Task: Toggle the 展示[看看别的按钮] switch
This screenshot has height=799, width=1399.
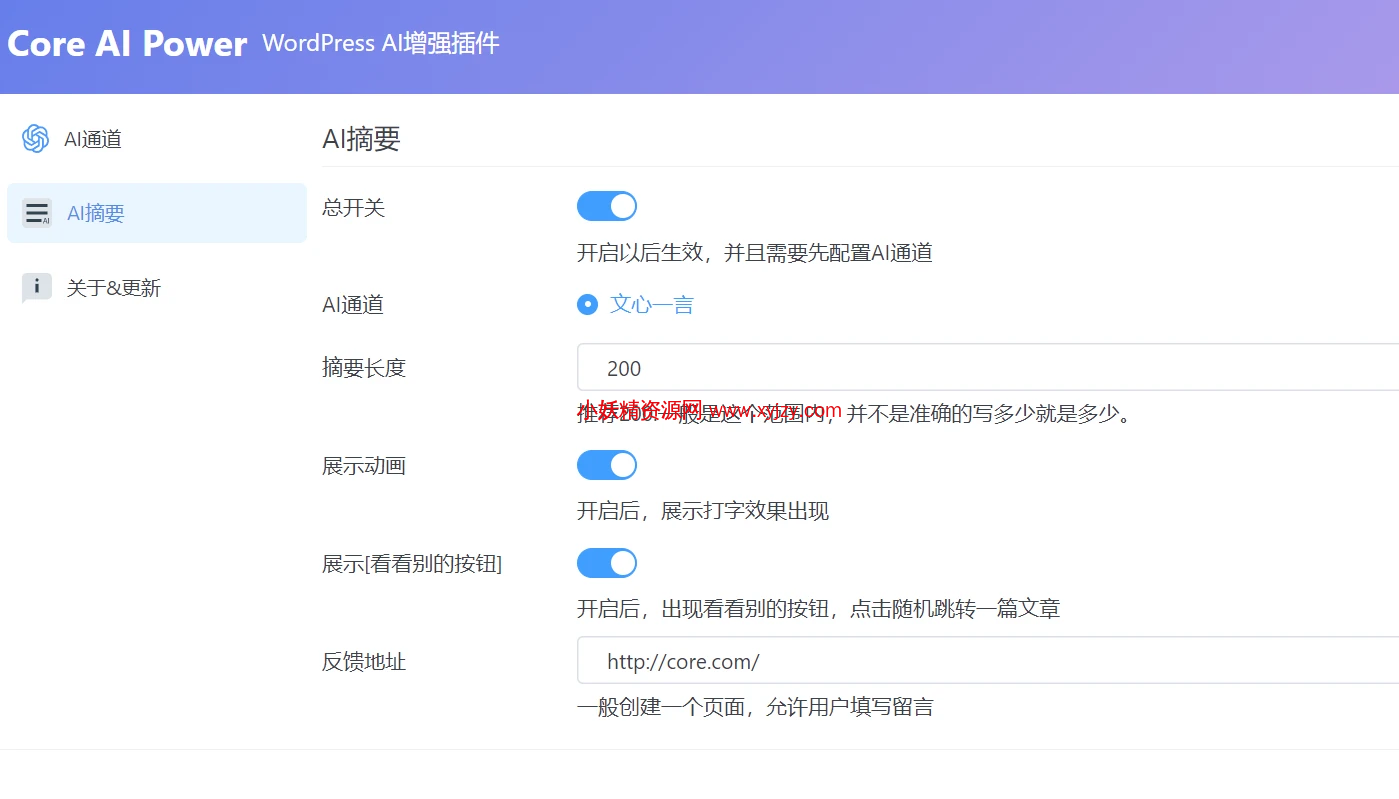Action: [x=607, y=563]
